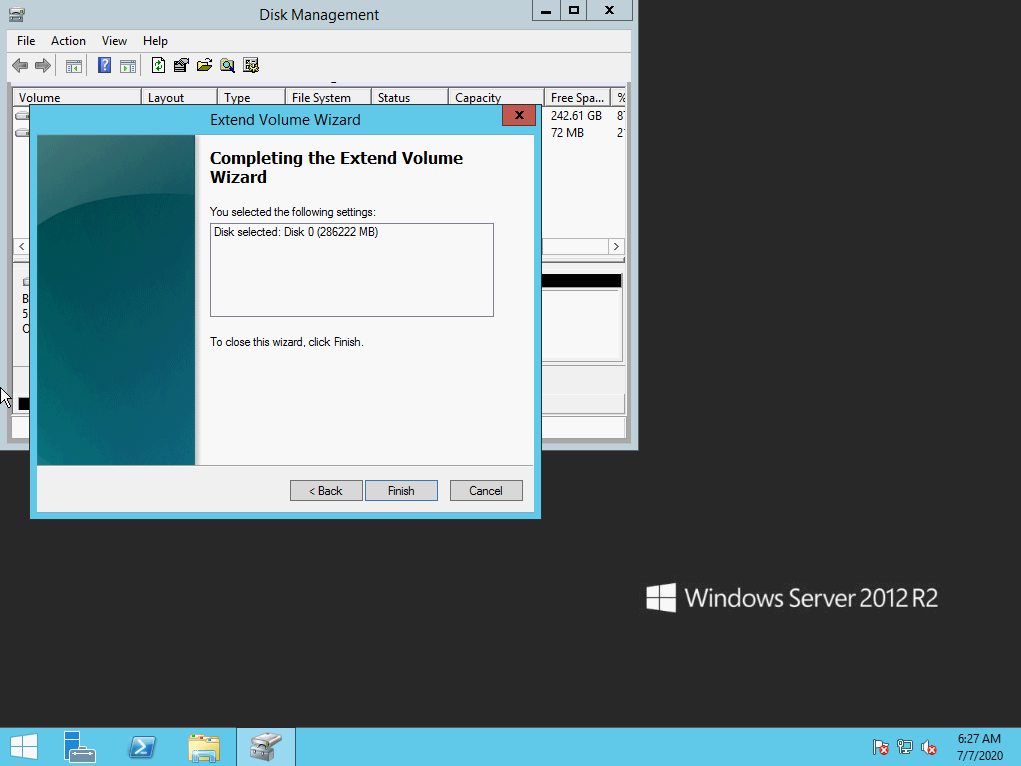Click the open folder toolbar icon

pos(204,65)
